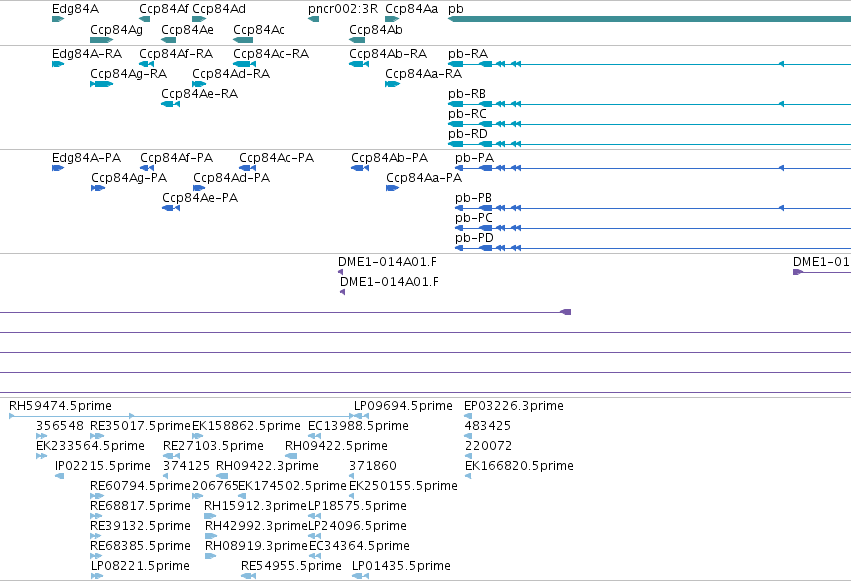Click the Ccp84Ae-PA protein
Image resolution: width=851 pixels, height=581 pixels.
click(x=171, y=208)
